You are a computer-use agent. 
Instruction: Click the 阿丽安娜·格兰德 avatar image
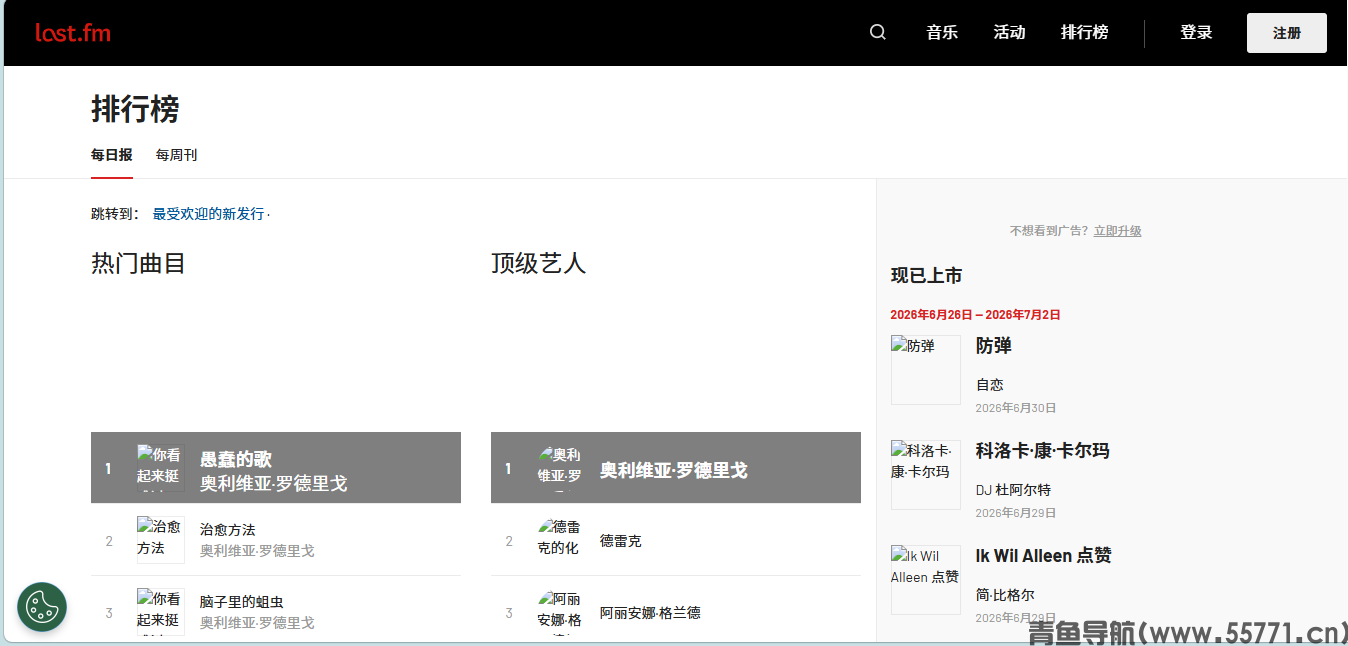561,612
